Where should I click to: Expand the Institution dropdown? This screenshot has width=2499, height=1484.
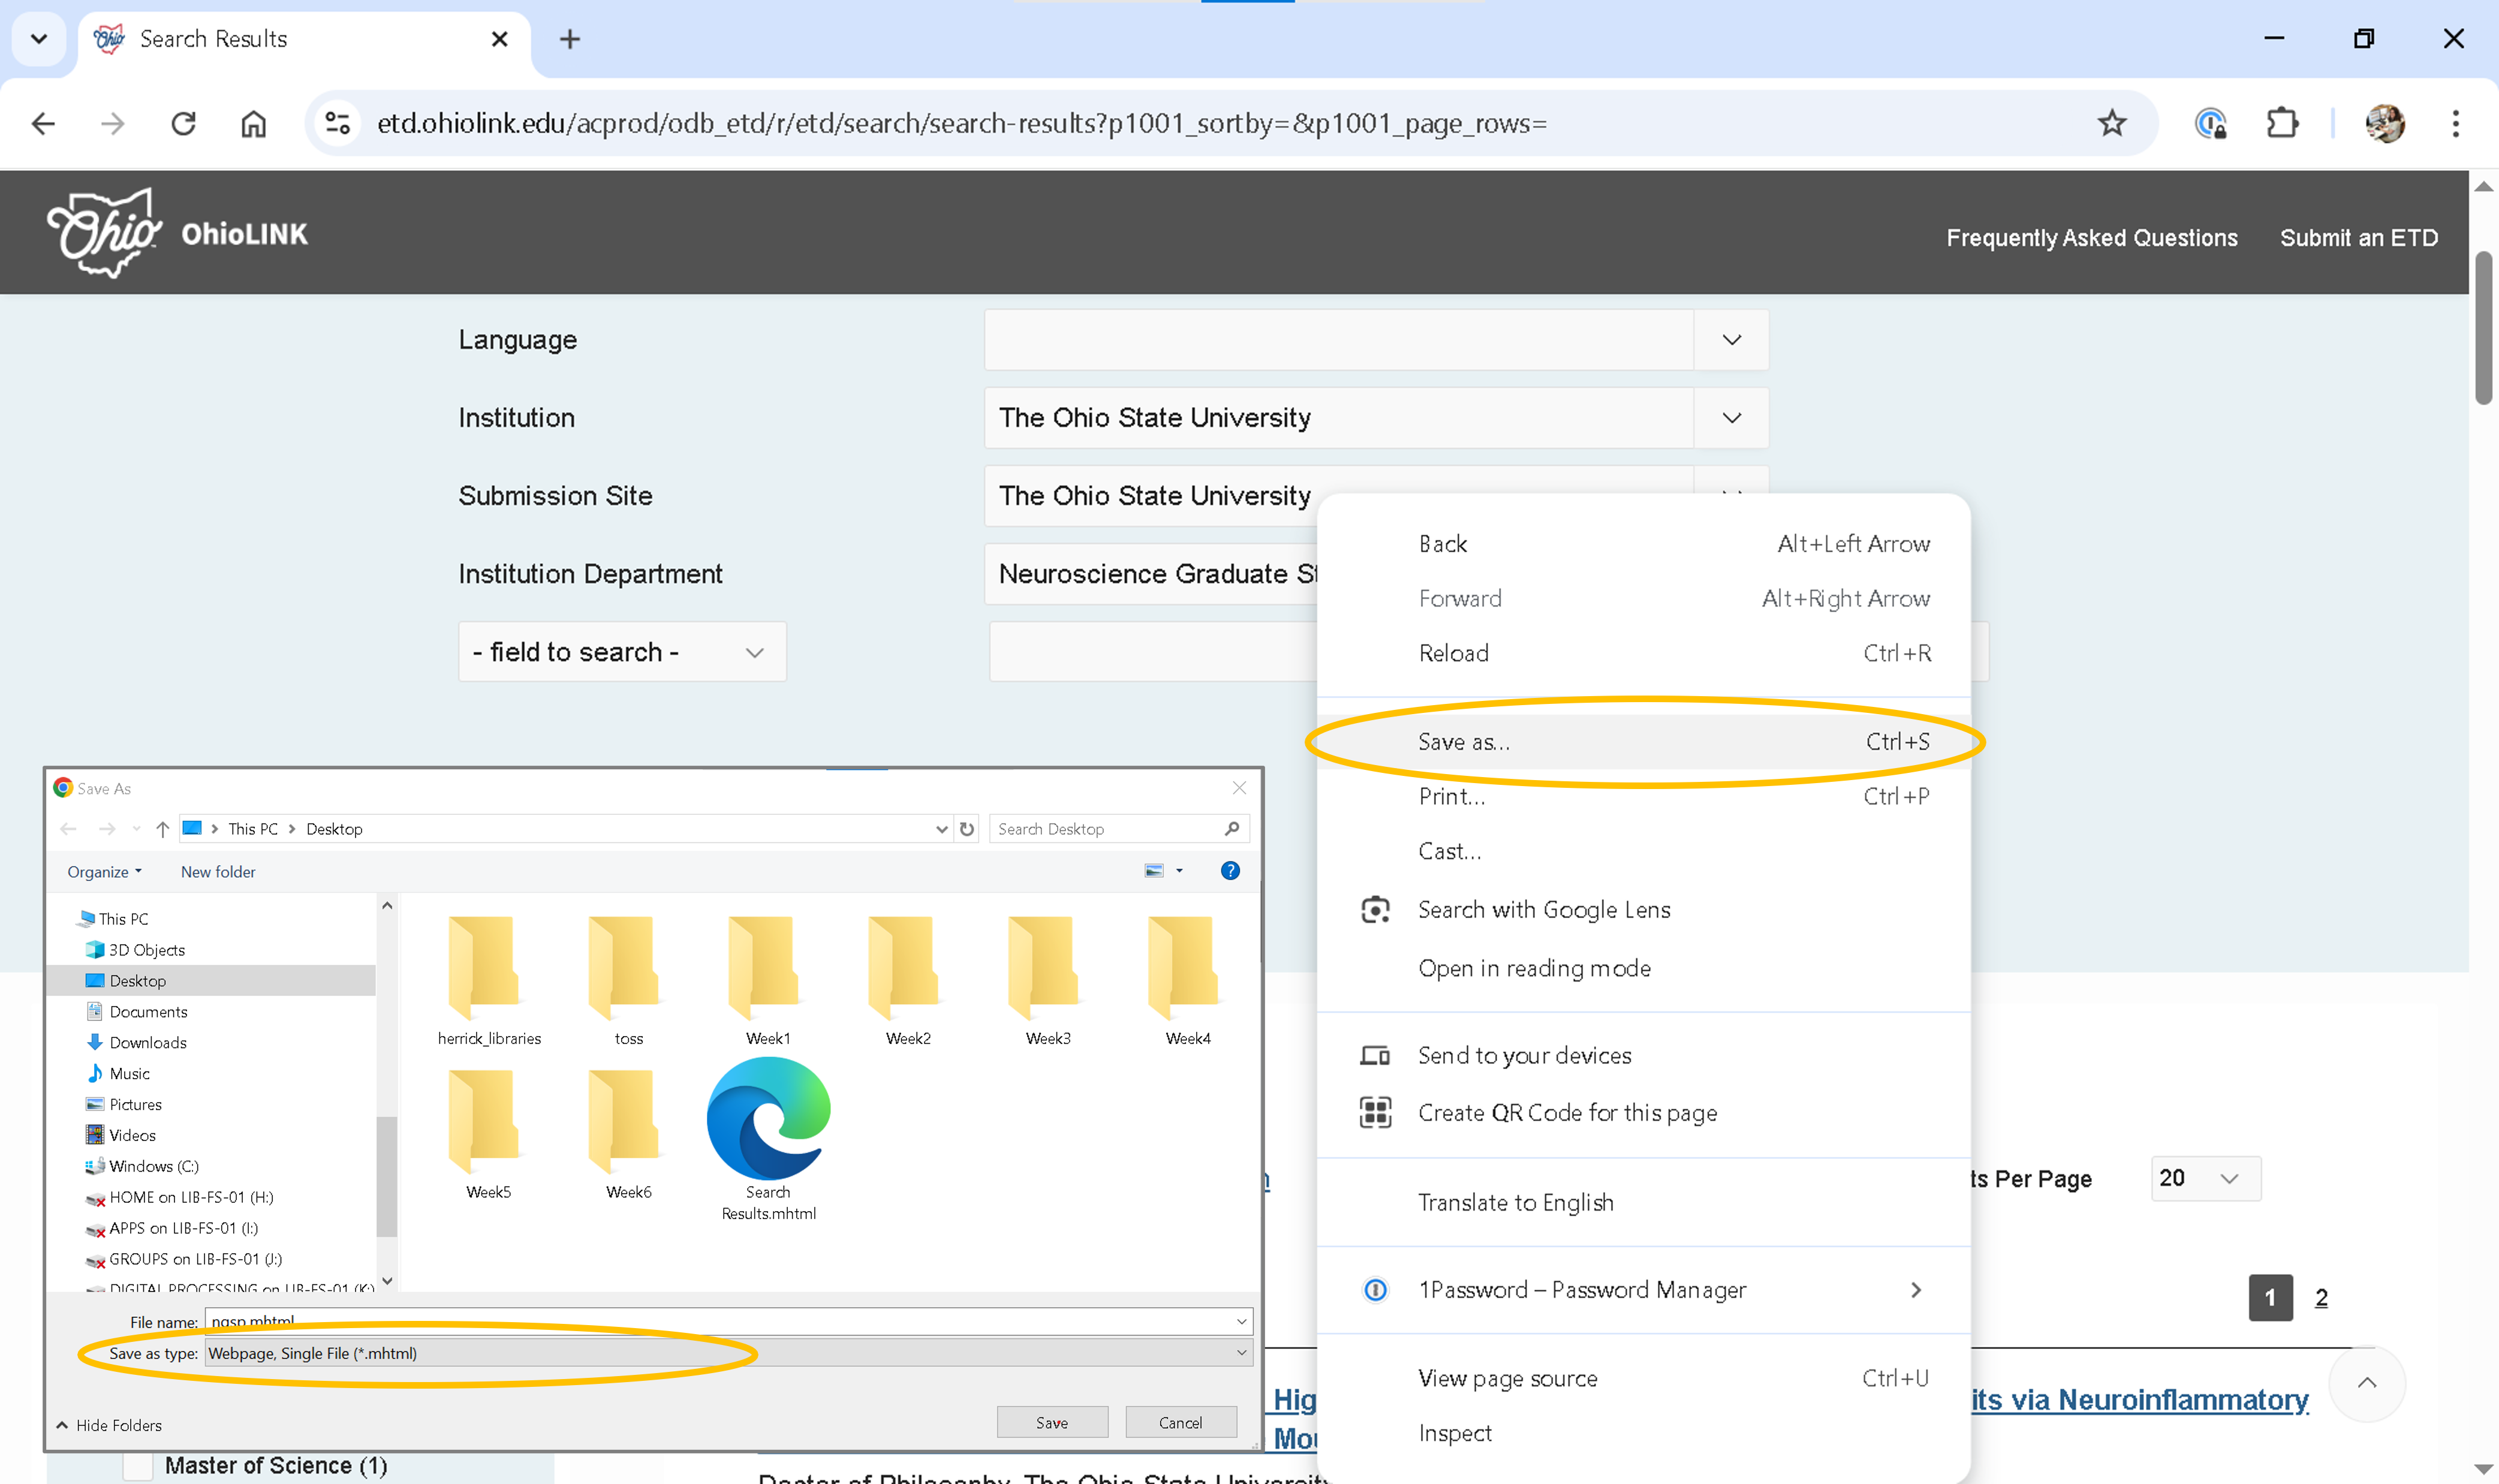(1731, 418)
